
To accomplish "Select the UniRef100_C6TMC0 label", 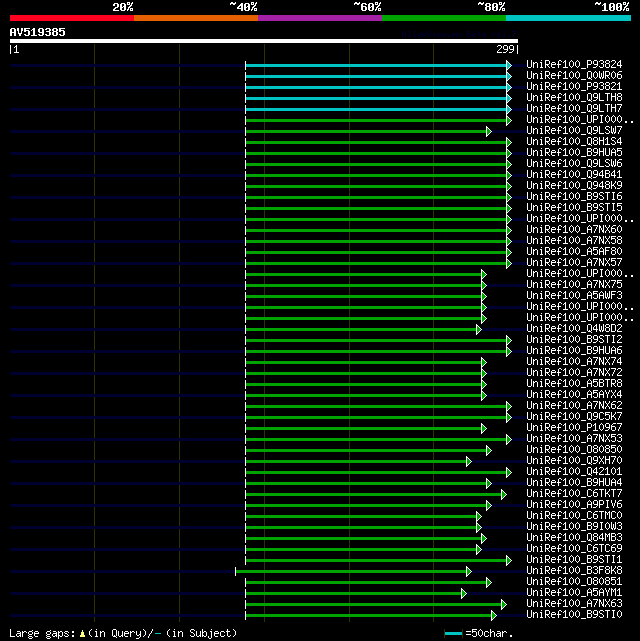I will click(574, 515).
